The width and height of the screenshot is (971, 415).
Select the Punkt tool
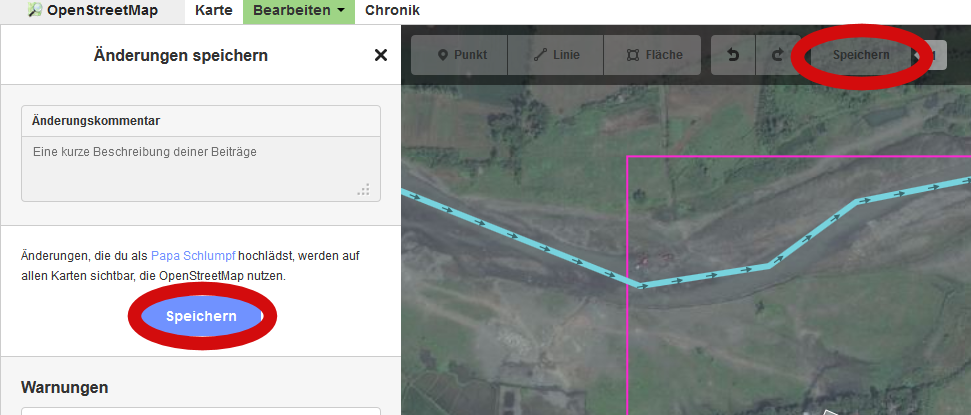(x=459, y=55)
